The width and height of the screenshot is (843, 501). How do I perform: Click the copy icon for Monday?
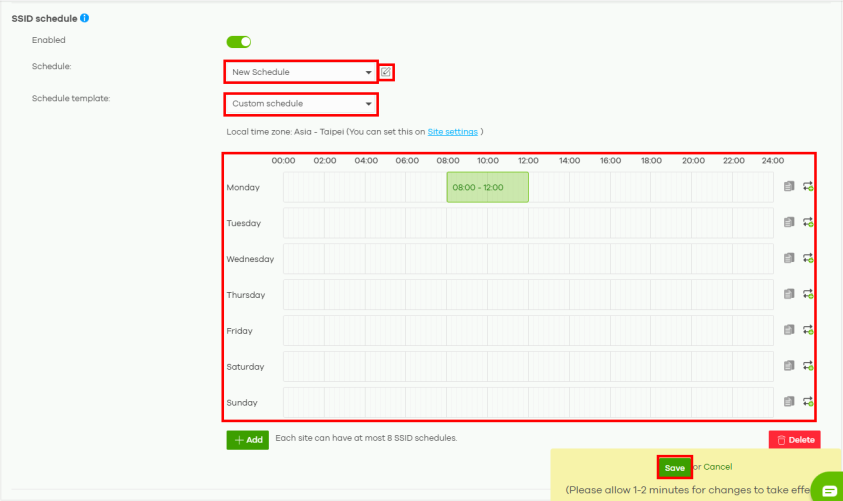click(x=789, y=187)
